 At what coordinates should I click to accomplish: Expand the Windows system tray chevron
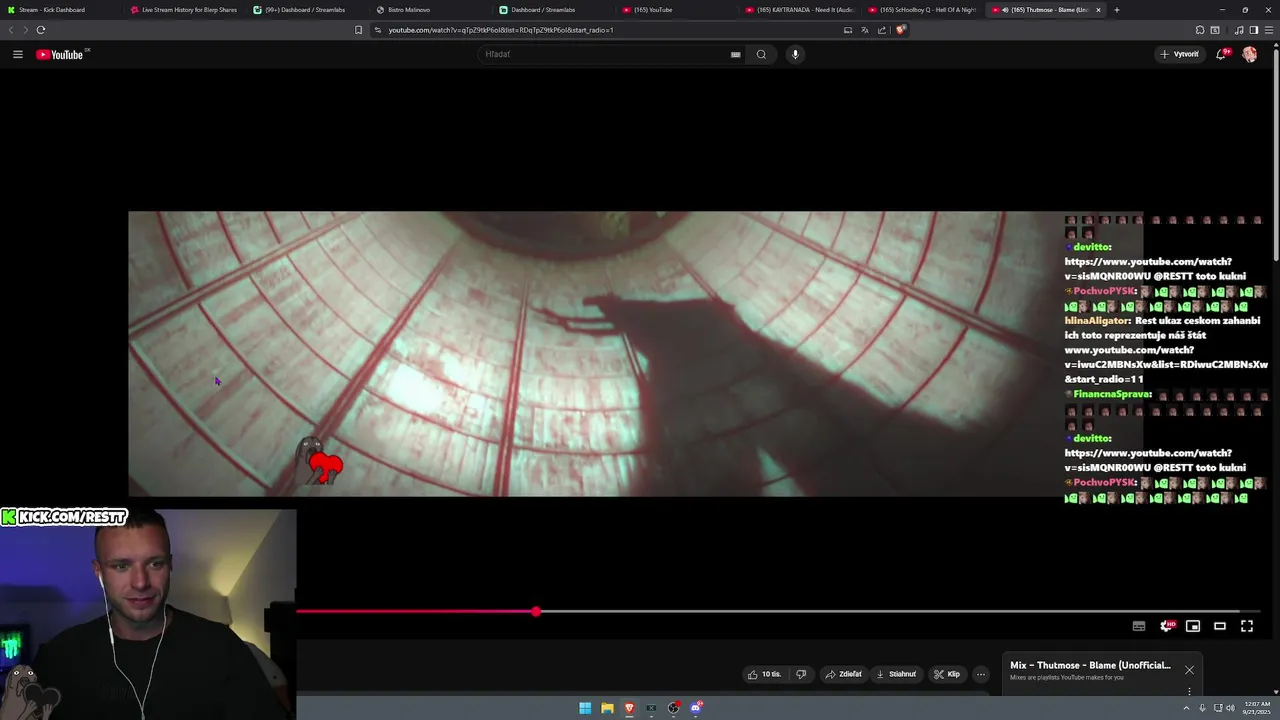click(x=1187, y=708)
